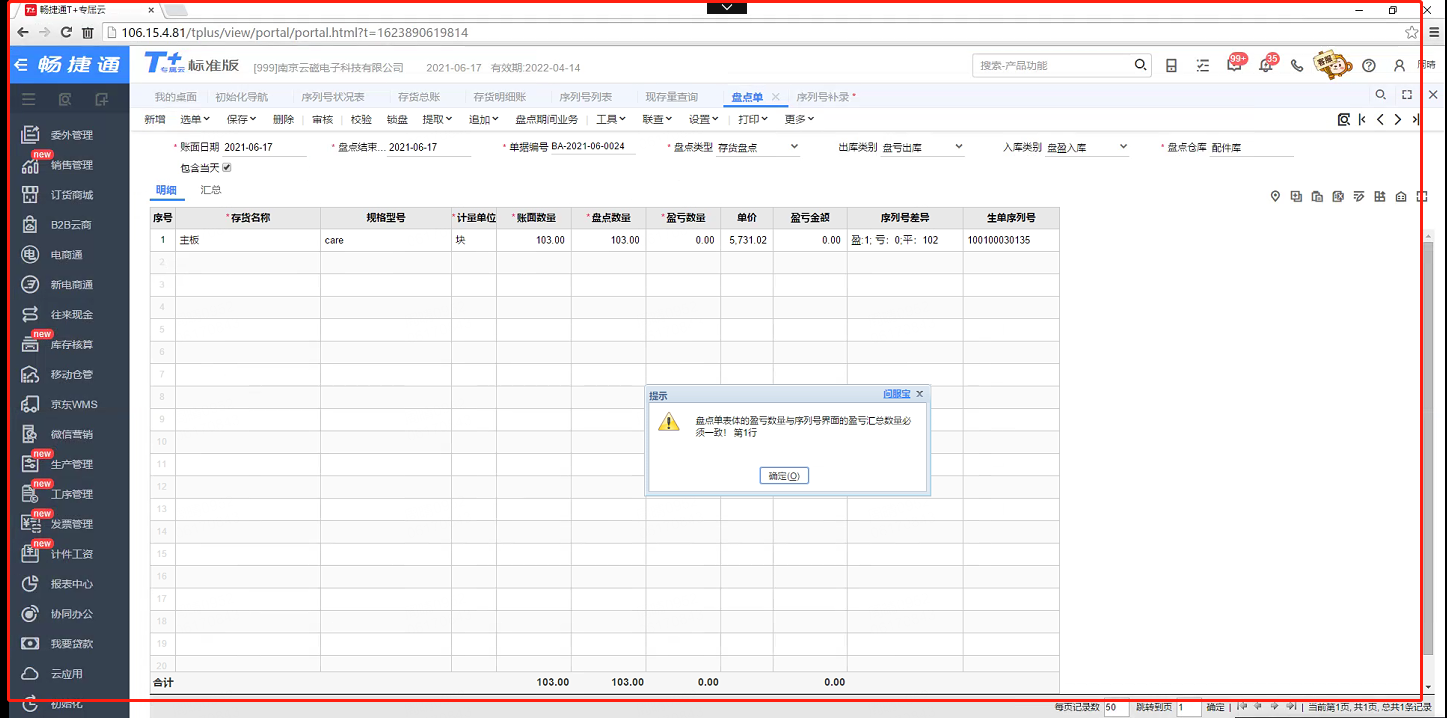Switch to 序列号补录 tab
Image resolution: width=1447 pixels, height=718 pixels.
pos(823,97)
